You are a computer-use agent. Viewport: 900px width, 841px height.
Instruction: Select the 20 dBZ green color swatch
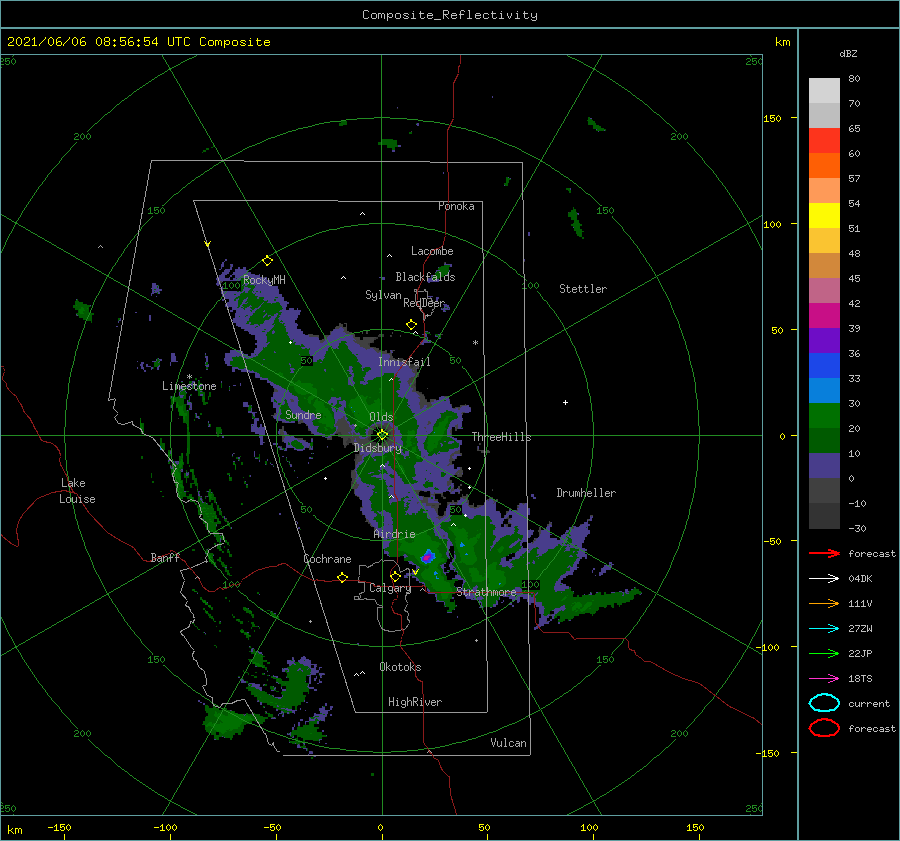click(x=824, y=415)
